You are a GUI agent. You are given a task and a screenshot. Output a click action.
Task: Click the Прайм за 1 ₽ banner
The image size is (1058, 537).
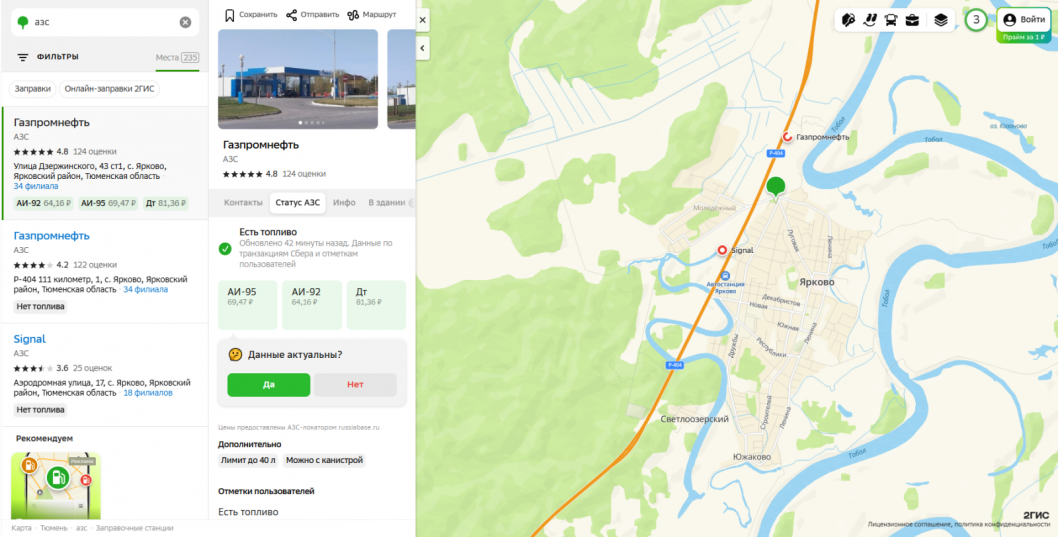pyautogui.click(x=1024, y=38)
